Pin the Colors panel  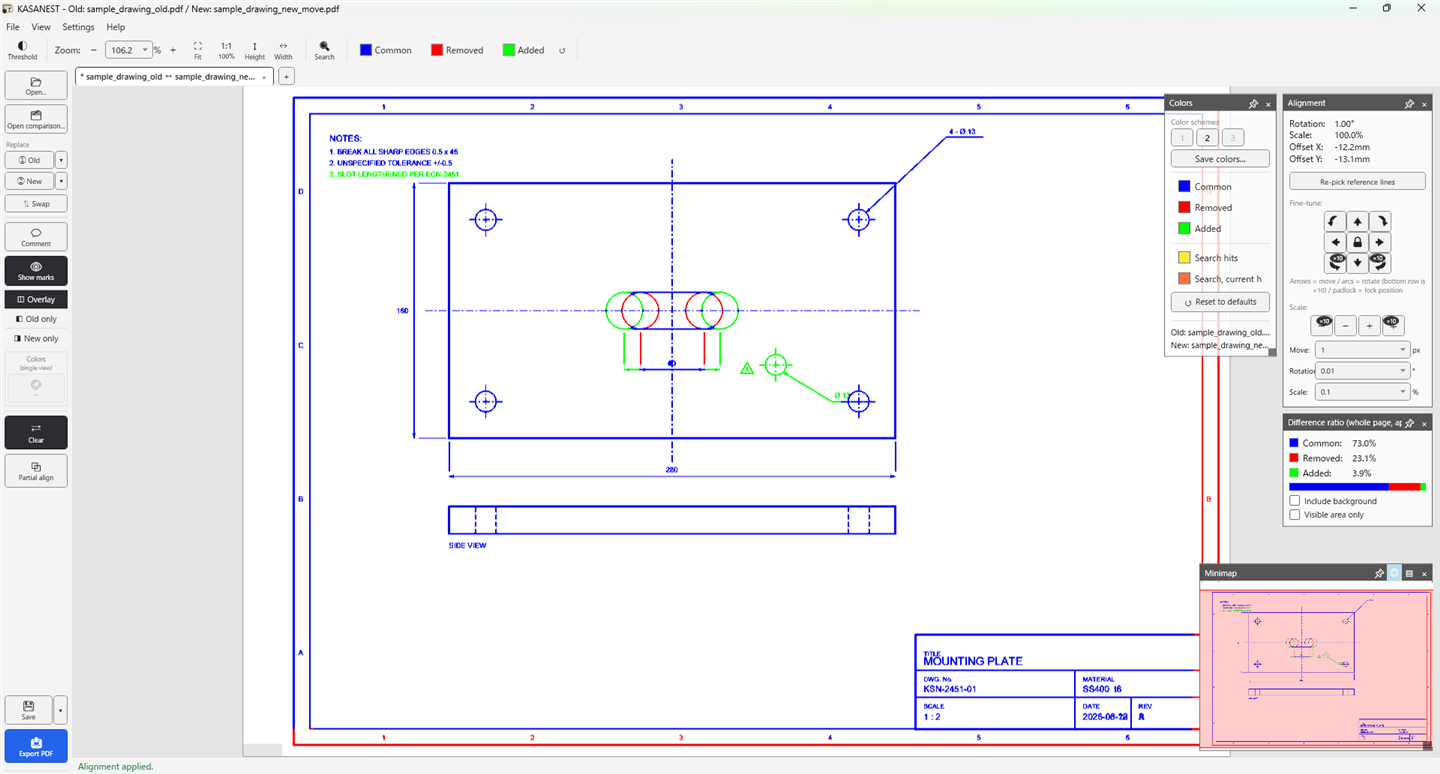1254,103
